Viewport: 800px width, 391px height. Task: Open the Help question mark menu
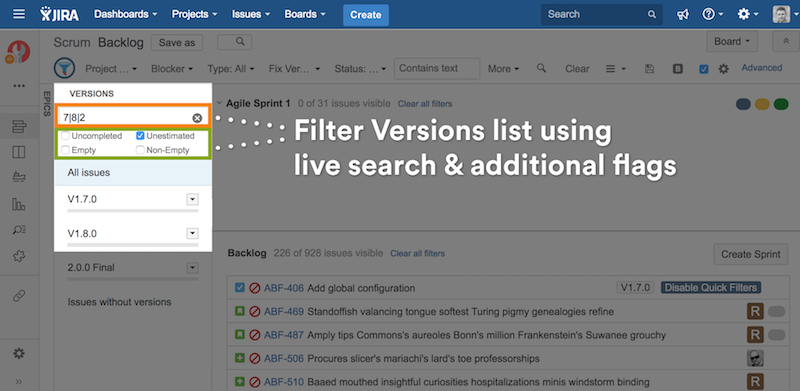click(713, 14)
